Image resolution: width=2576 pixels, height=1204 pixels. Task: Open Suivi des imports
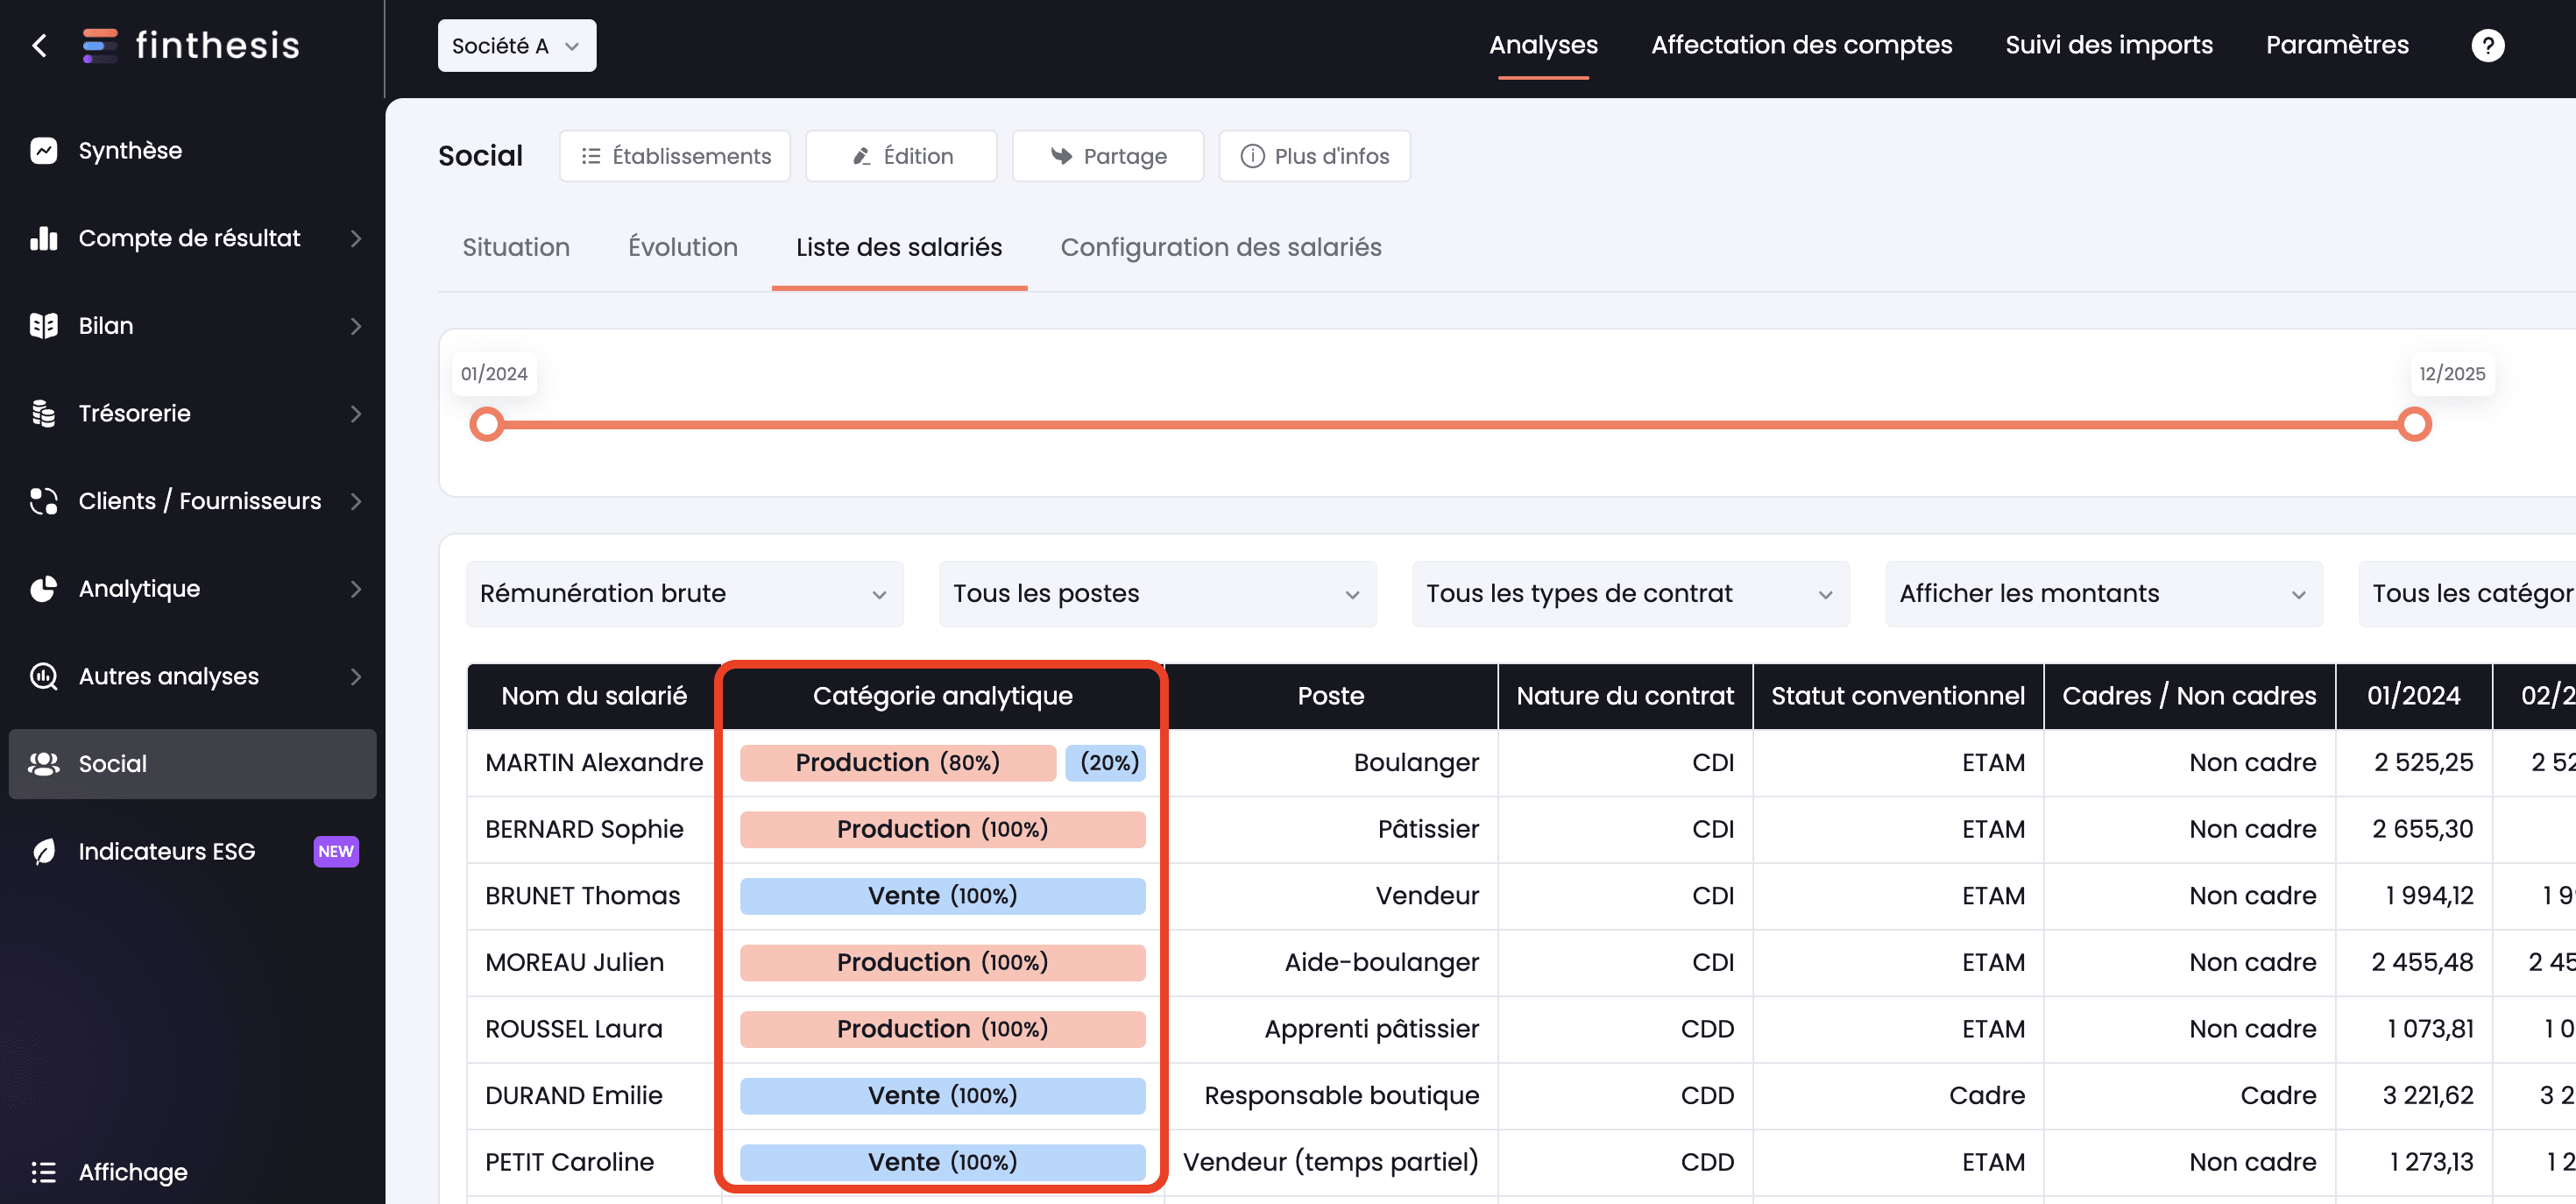(x=2109, y=45)
